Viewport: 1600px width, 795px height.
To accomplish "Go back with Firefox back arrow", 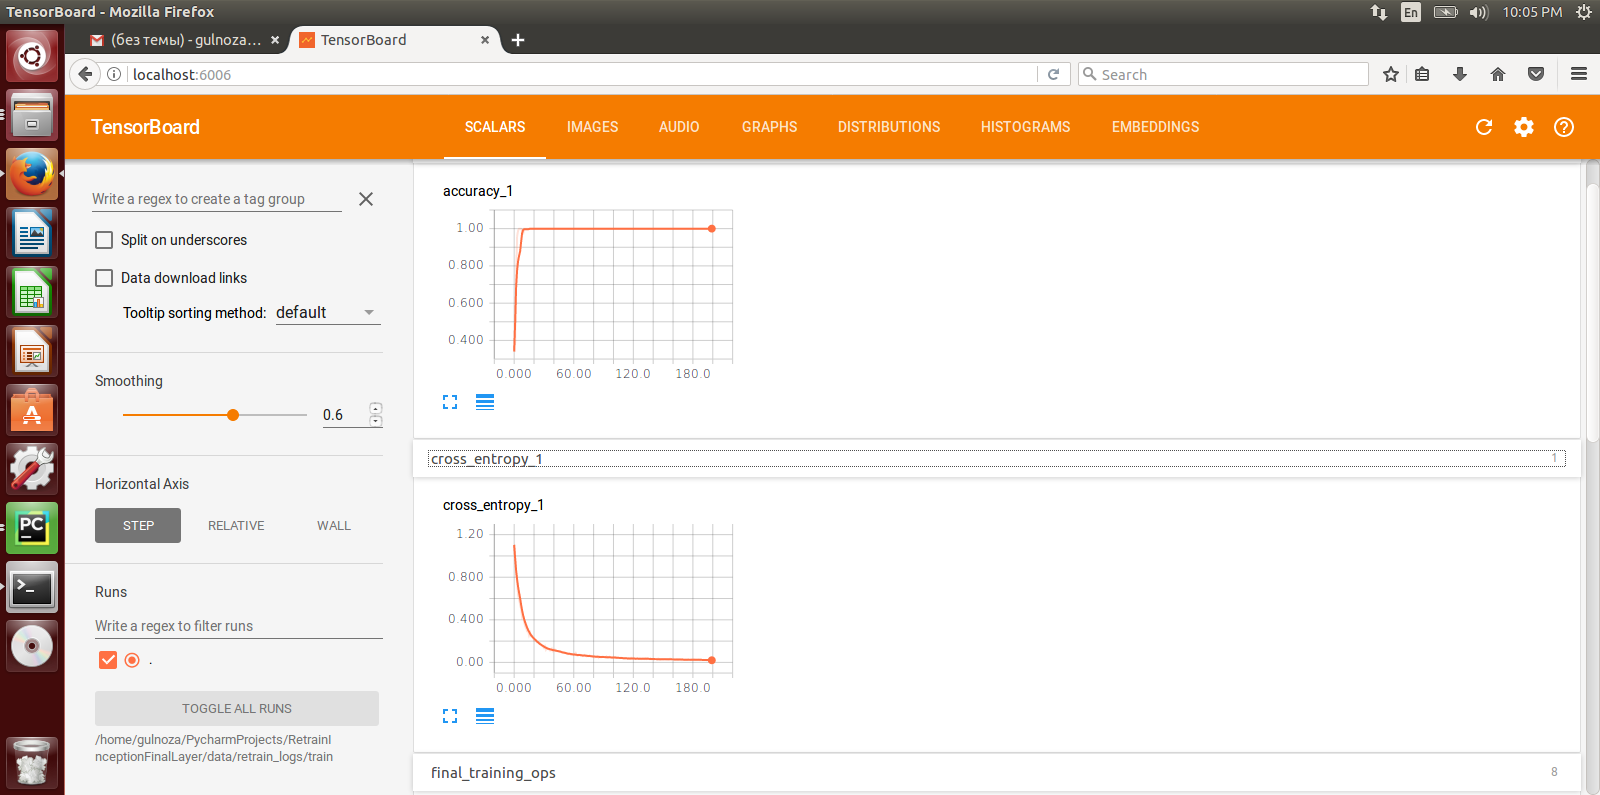I will (x=86, y=74).
